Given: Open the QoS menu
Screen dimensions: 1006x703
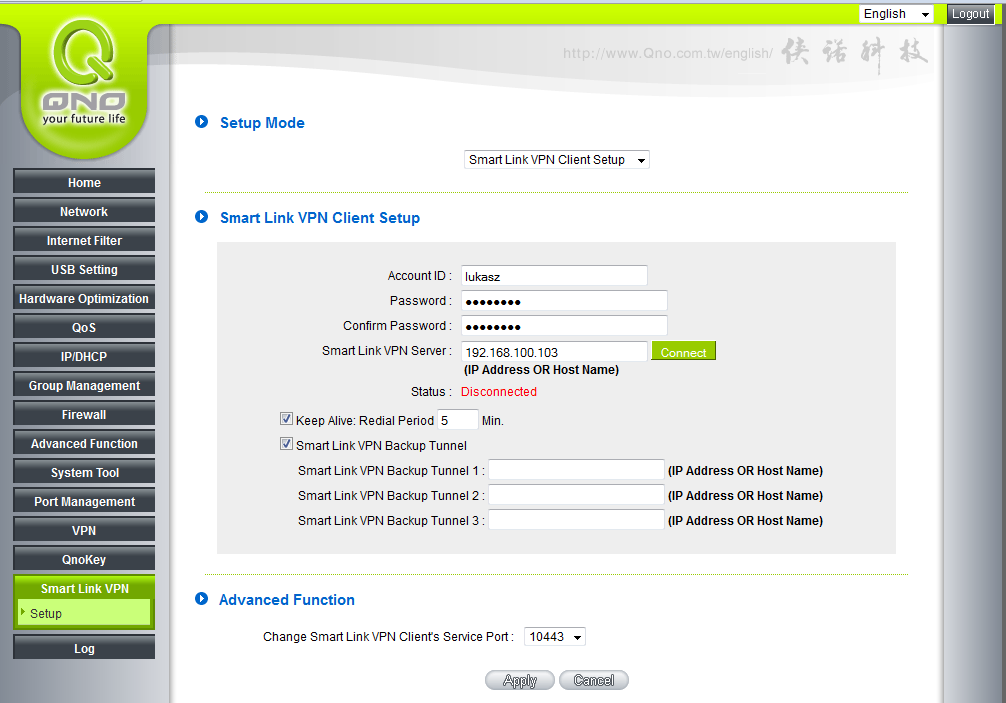Looking at the screenshot, I should click(x=84, y=327).
